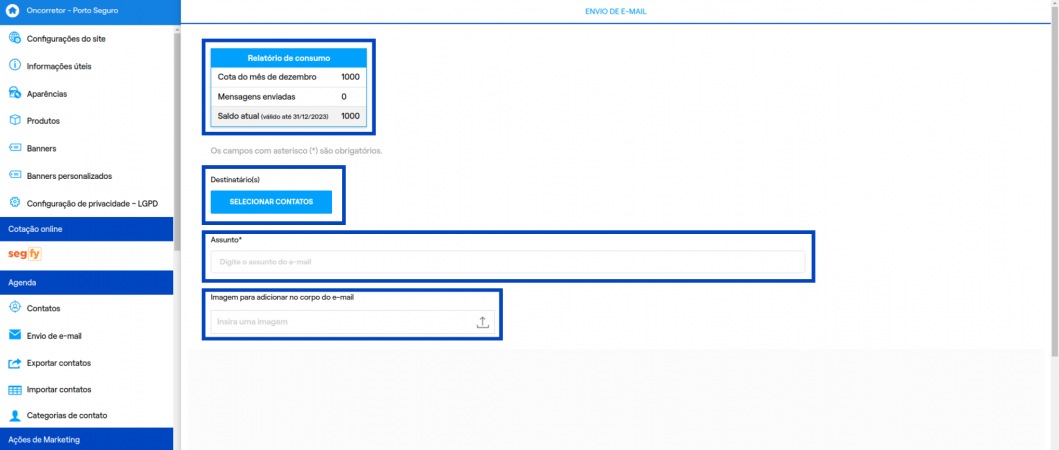Click the Contatos person icon
Viewport: 1059px width, 450px height.
click(x=15, y=307)
